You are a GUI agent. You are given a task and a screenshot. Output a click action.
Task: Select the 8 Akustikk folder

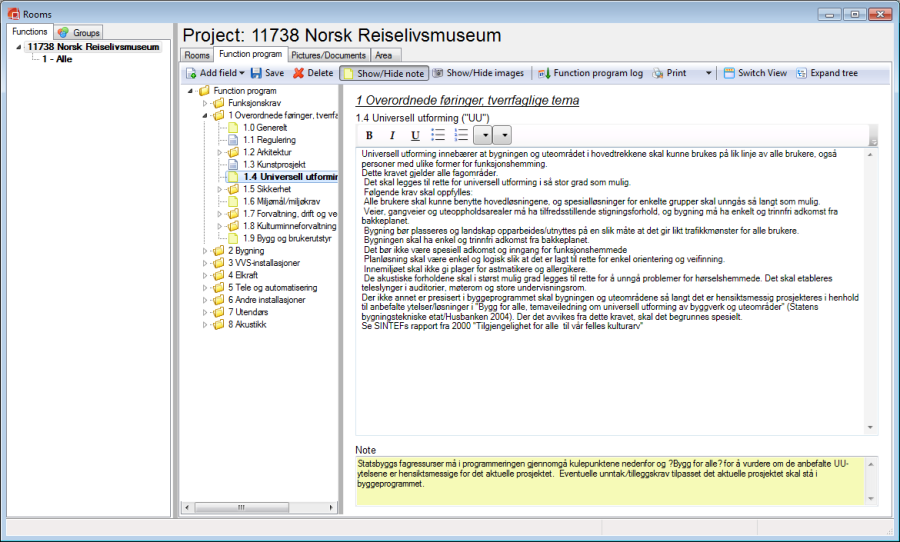click(249, 324)
